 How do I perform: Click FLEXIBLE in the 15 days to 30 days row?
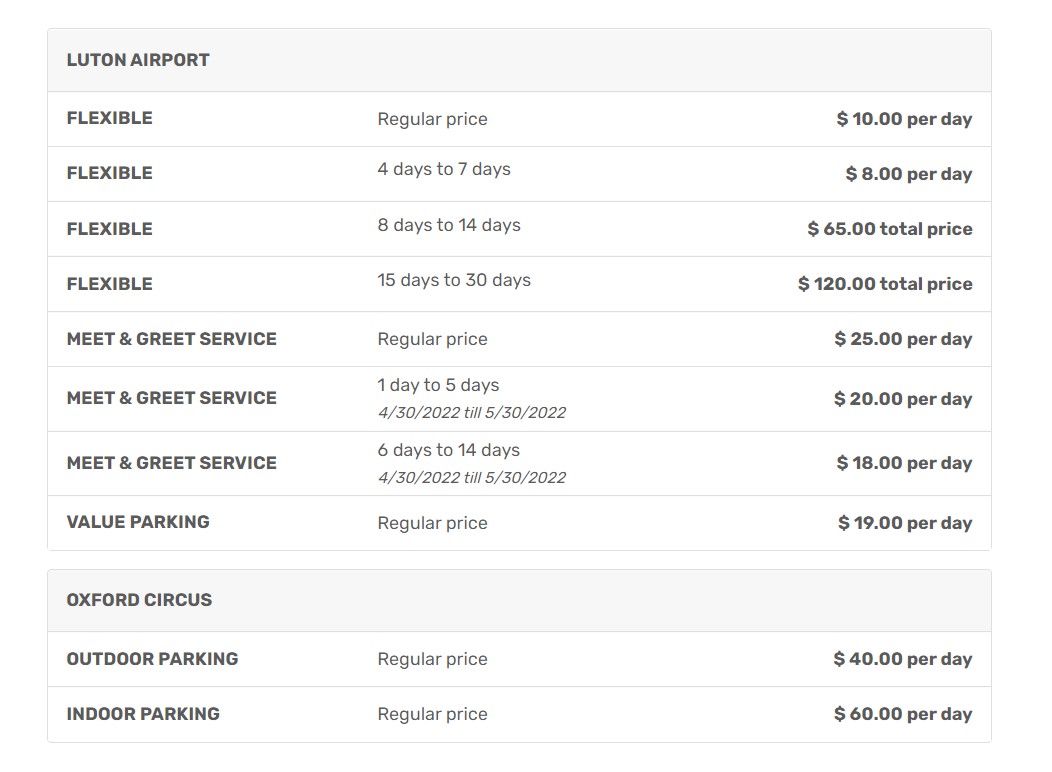pyautogui.click(x=109, y=284)
